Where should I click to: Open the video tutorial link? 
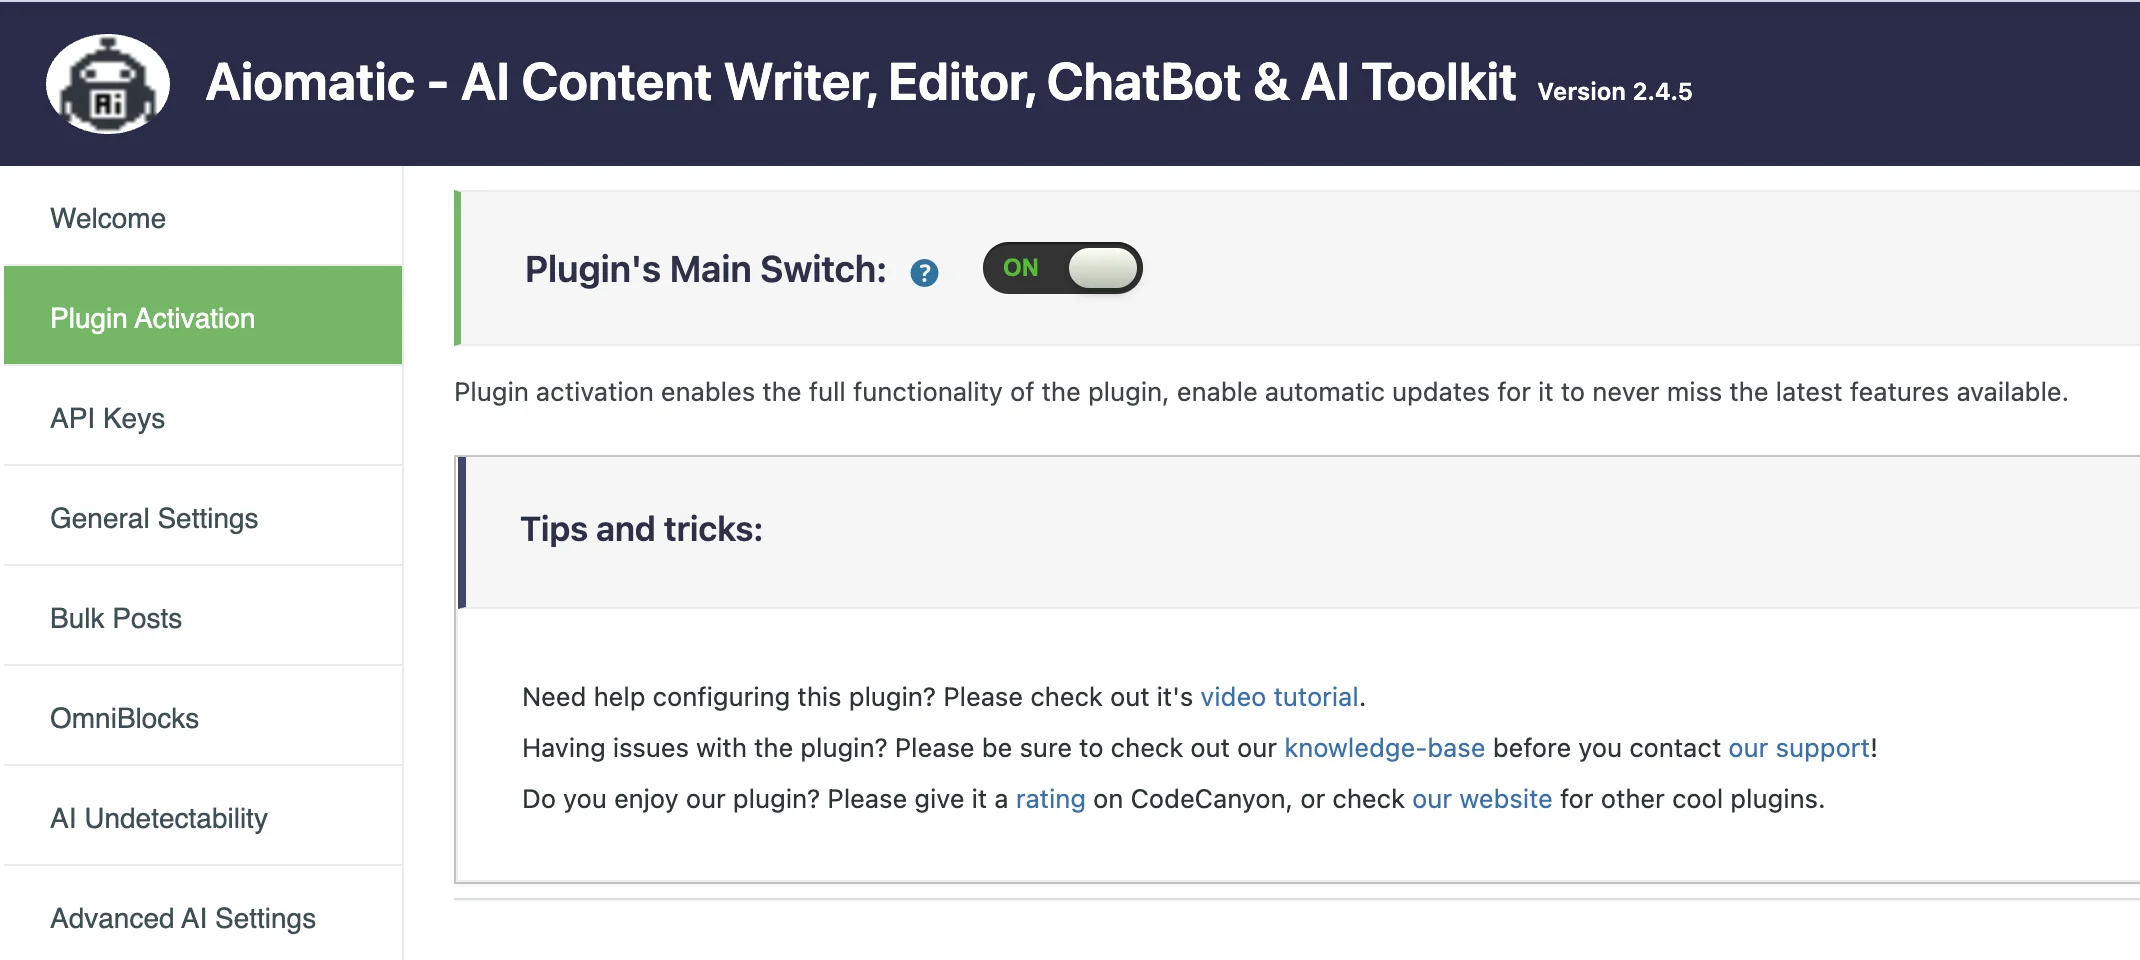click(1279, 697)
